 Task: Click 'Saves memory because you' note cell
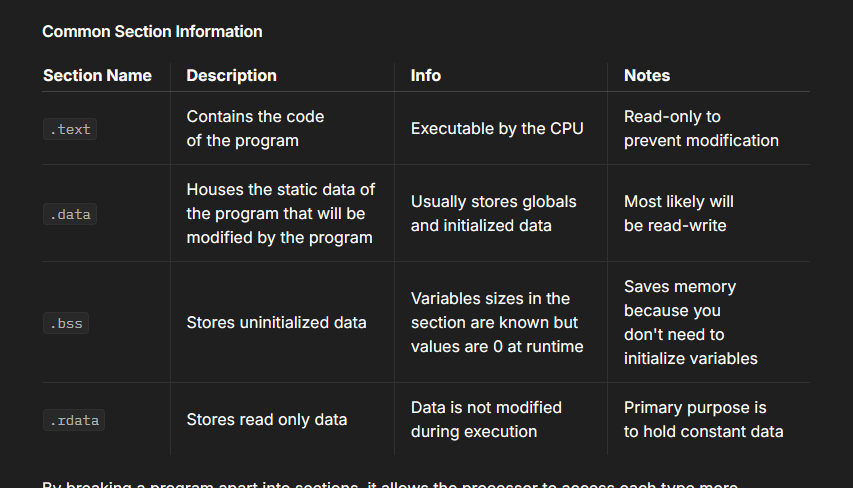[x=691, y=323]
